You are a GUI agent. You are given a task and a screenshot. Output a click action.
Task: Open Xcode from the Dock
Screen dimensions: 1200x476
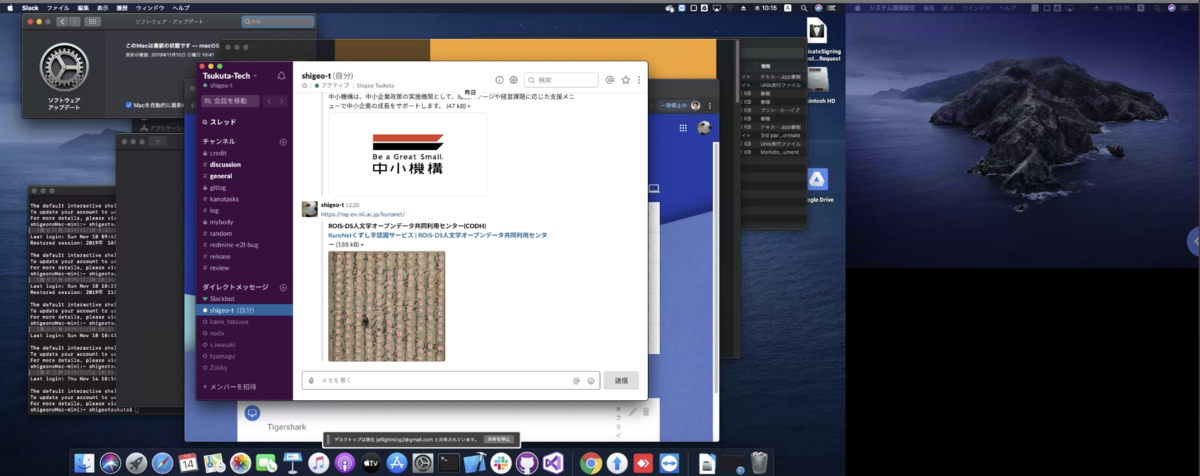(x=476, y=463)
